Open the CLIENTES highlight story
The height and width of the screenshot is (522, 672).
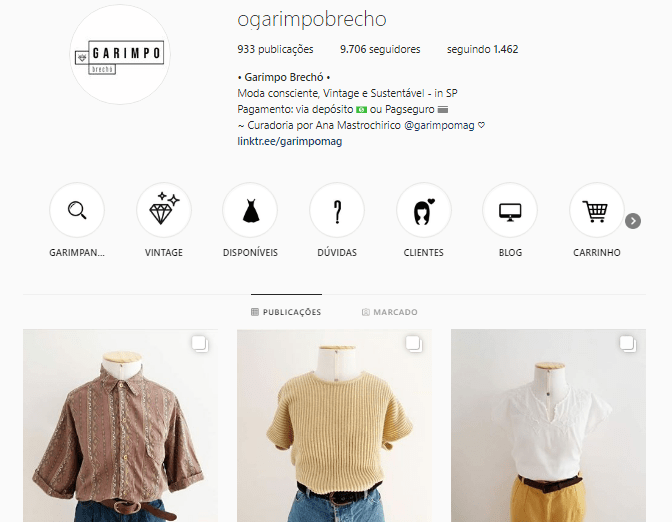[x=423, y=210]
